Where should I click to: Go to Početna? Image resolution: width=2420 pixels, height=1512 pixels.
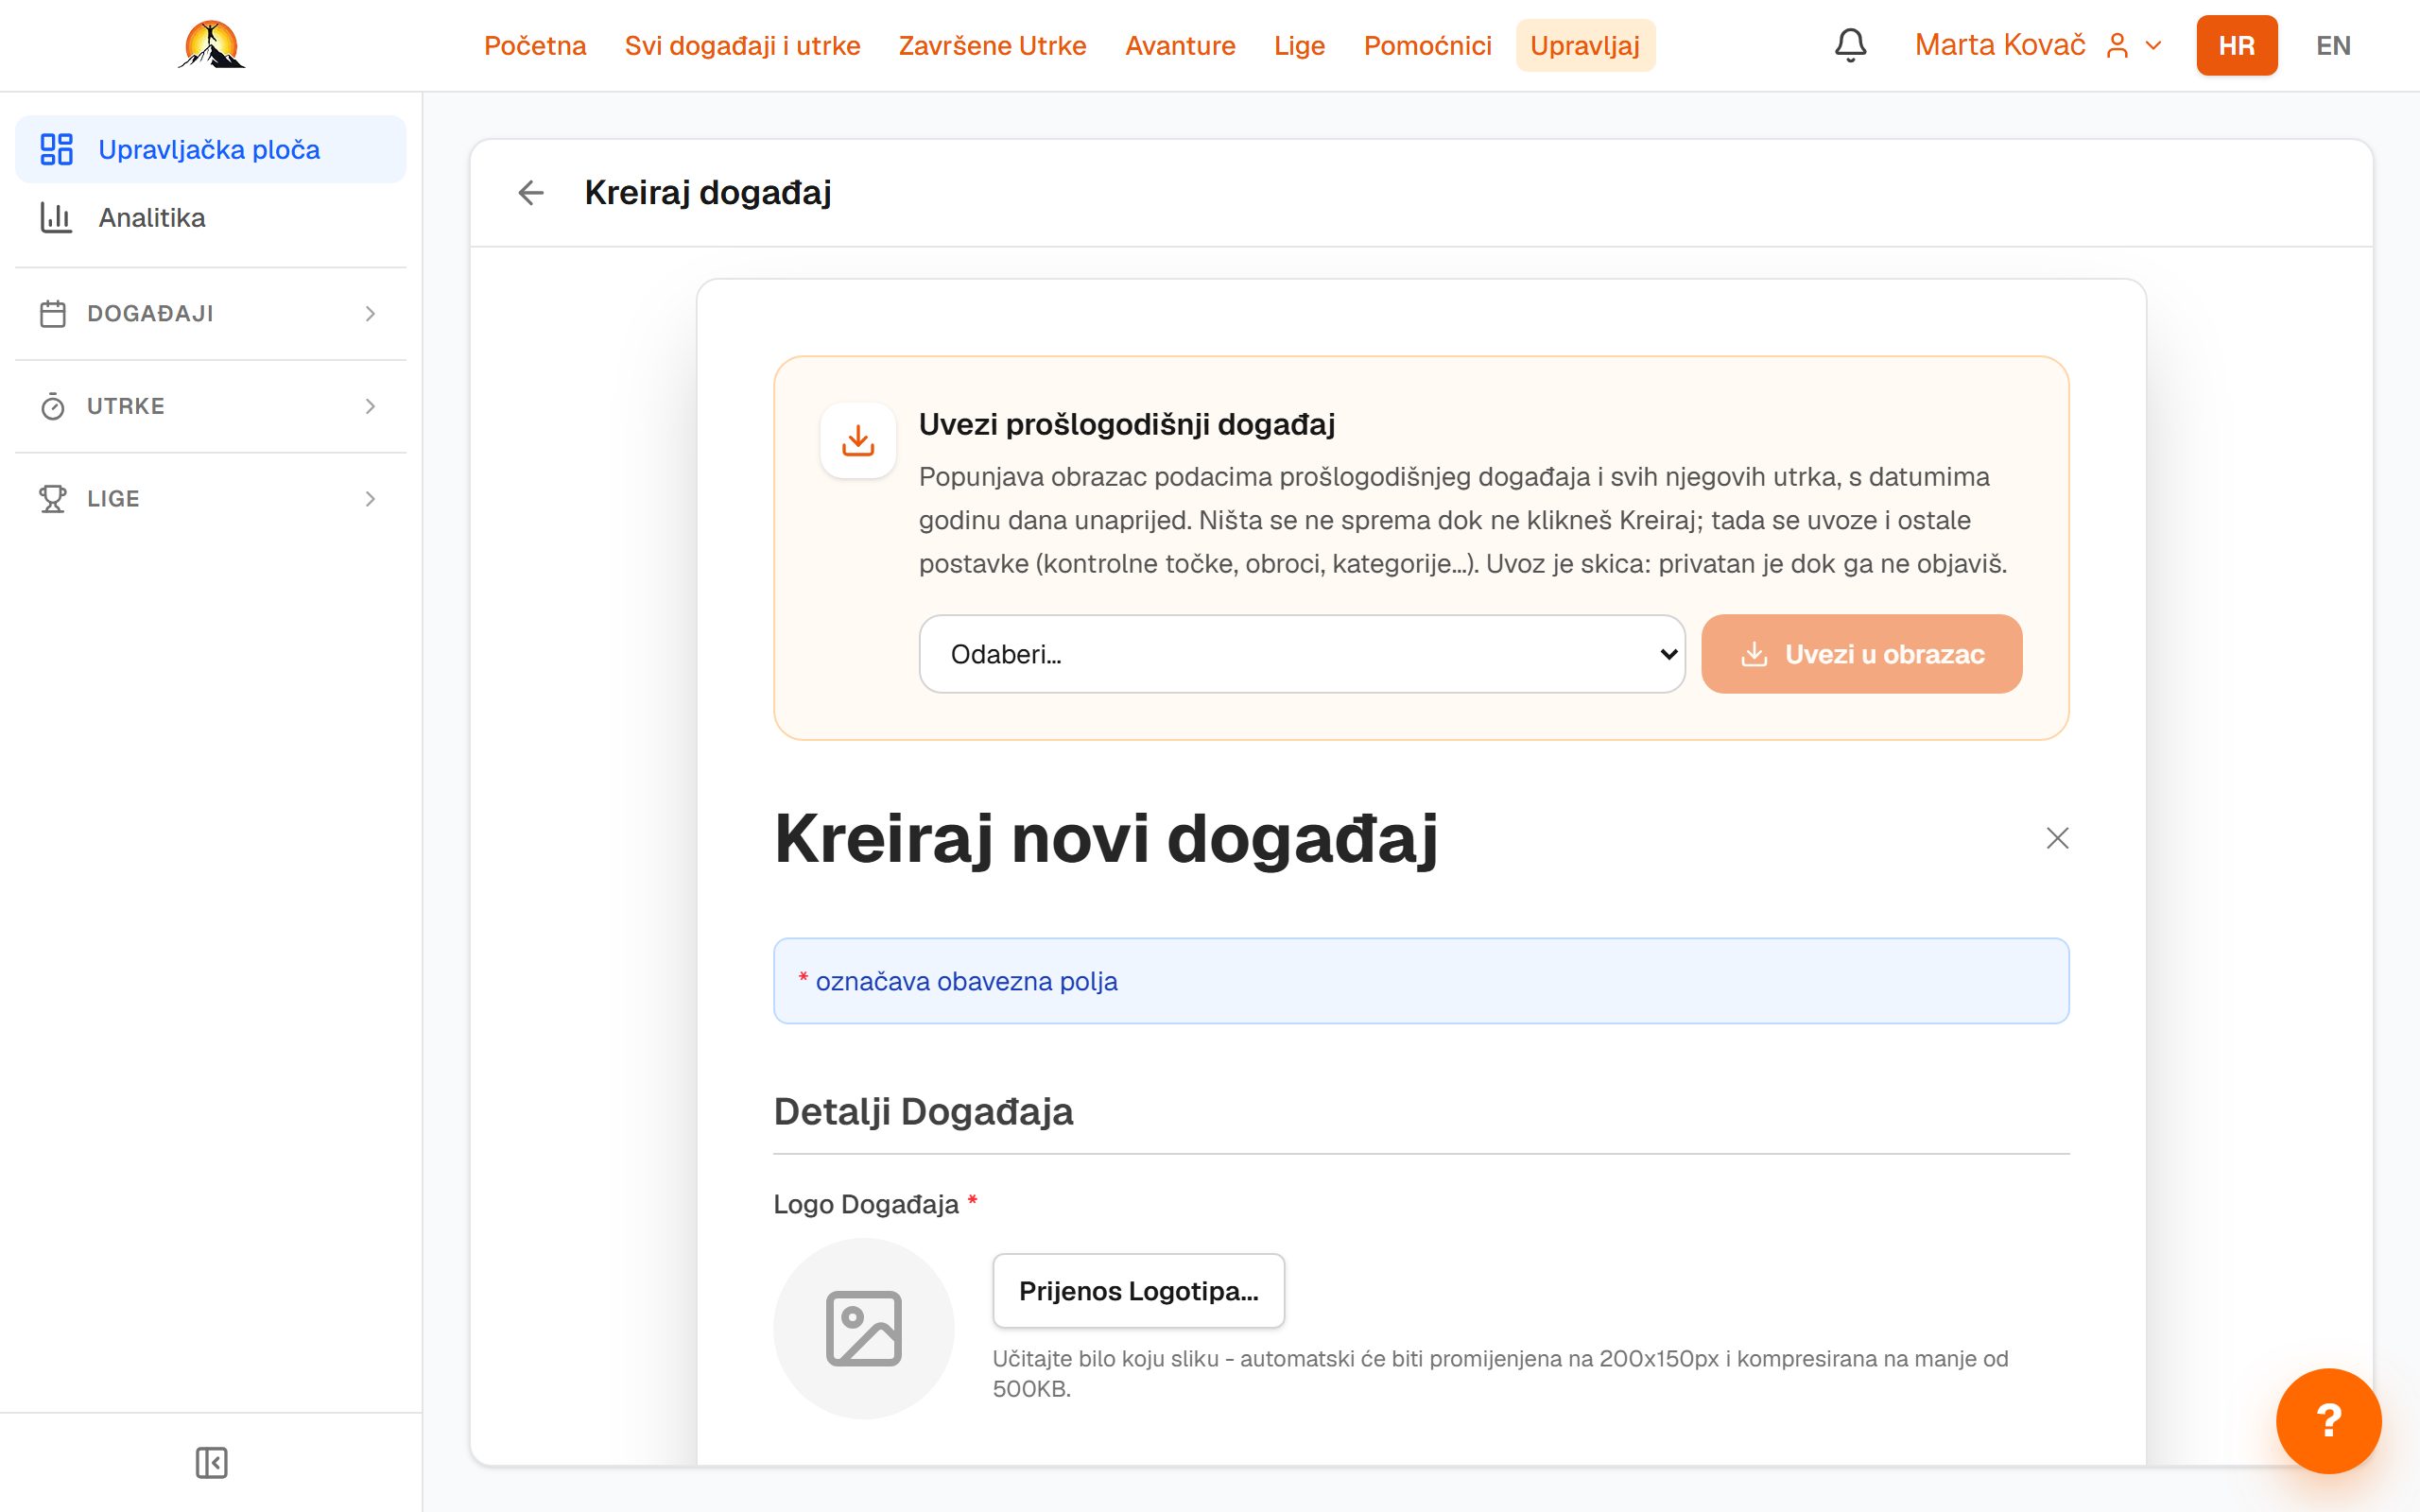coord(535,45)
